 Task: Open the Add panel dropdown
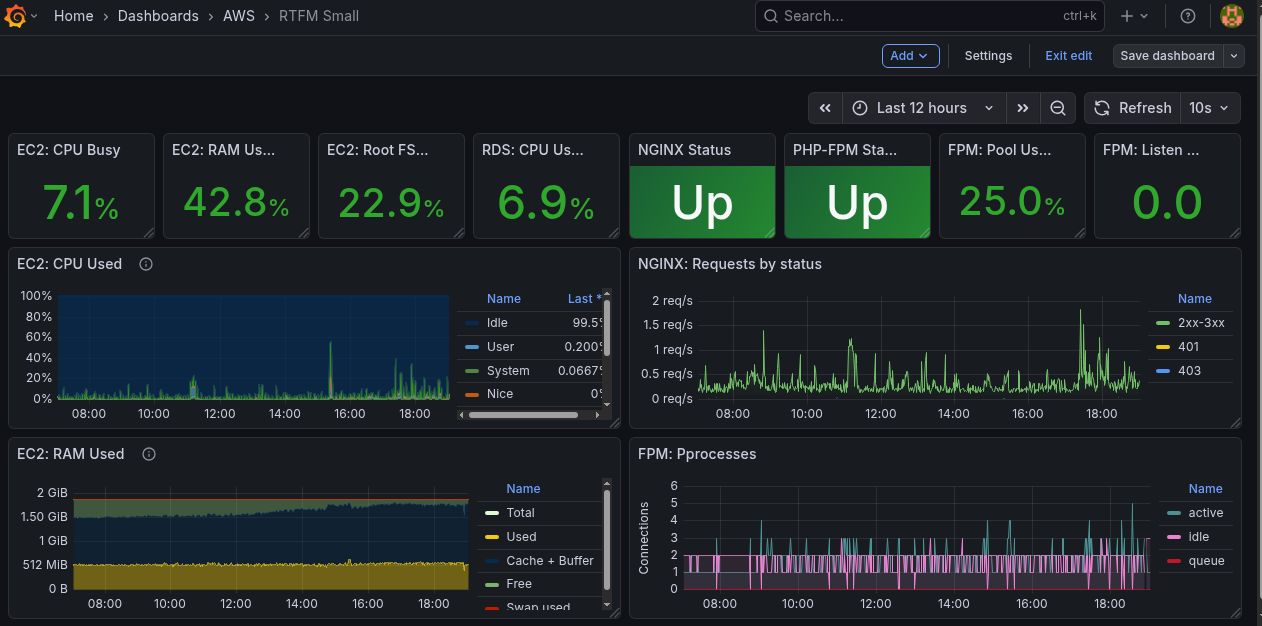point(910,56)
